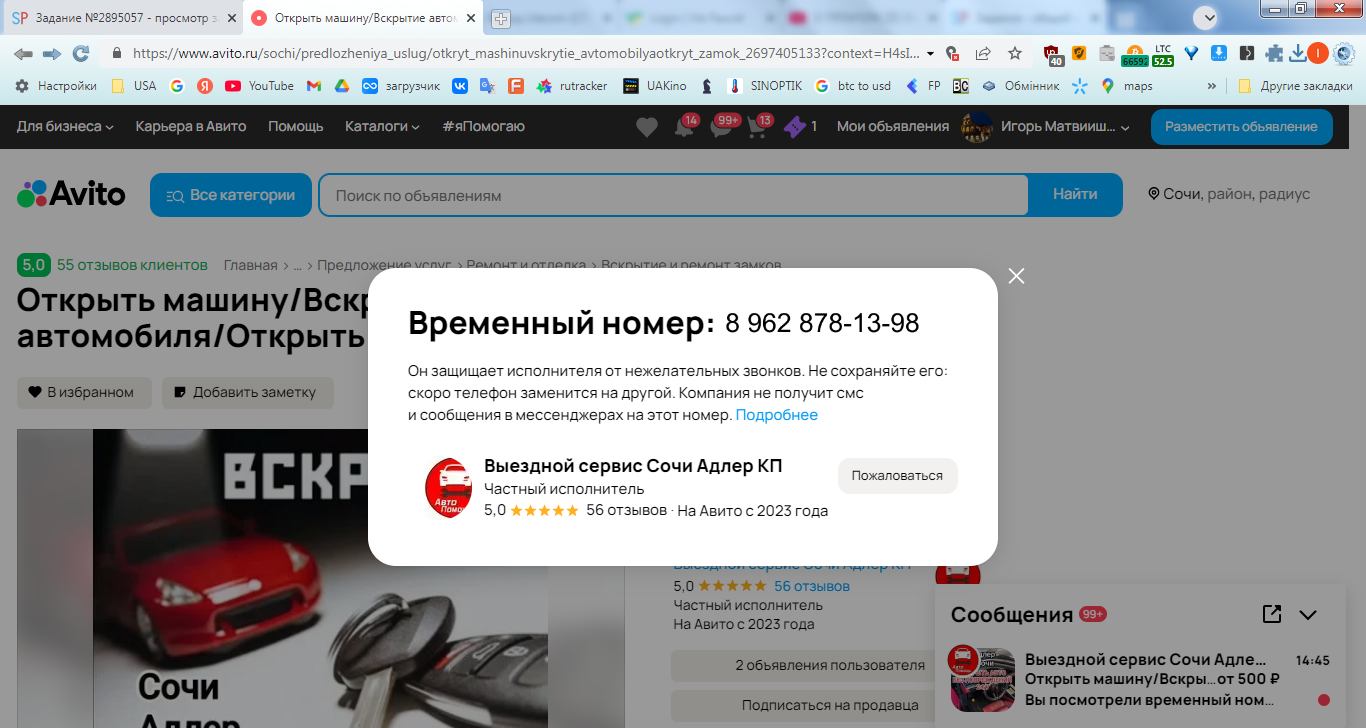Open notifications bell with 14 badge
1366x728 pixels.
click(x=684, y=127)
